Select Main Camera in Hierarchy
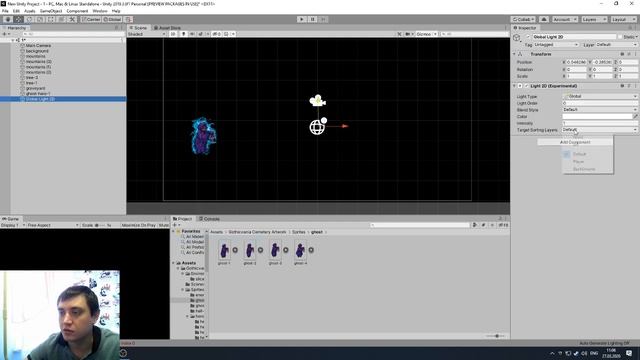 point(38,46)
